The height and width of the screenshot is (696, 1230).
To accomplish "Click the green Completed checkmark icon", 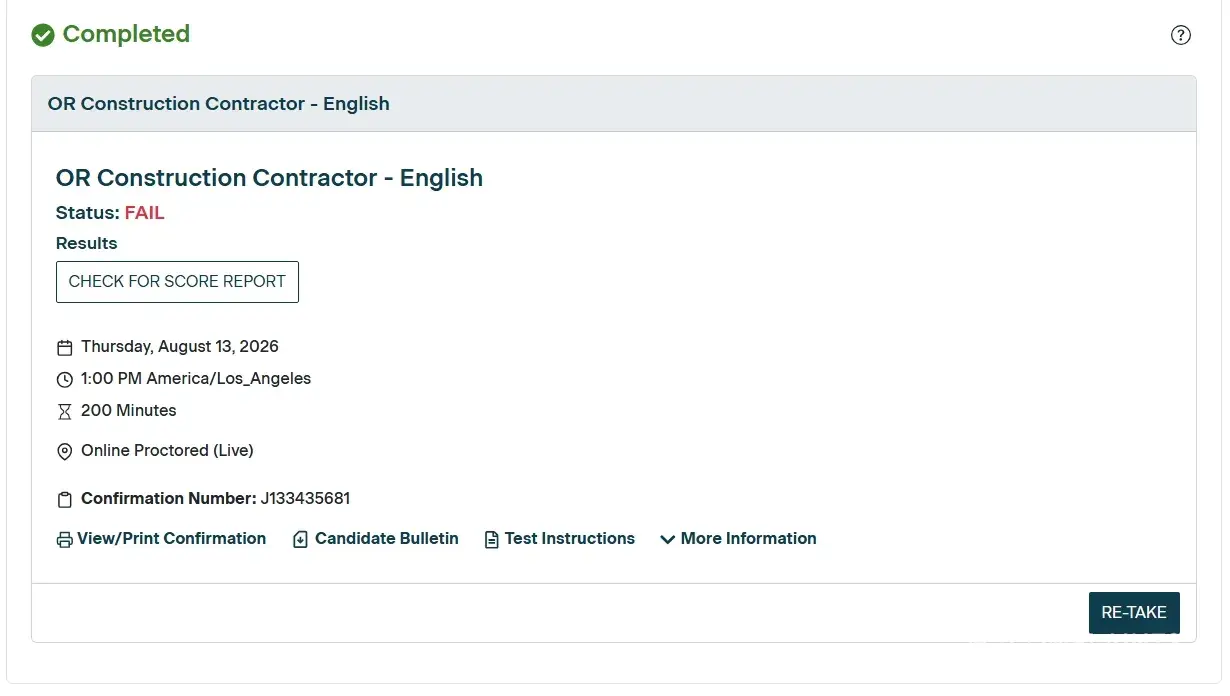I will click(43, 35).
